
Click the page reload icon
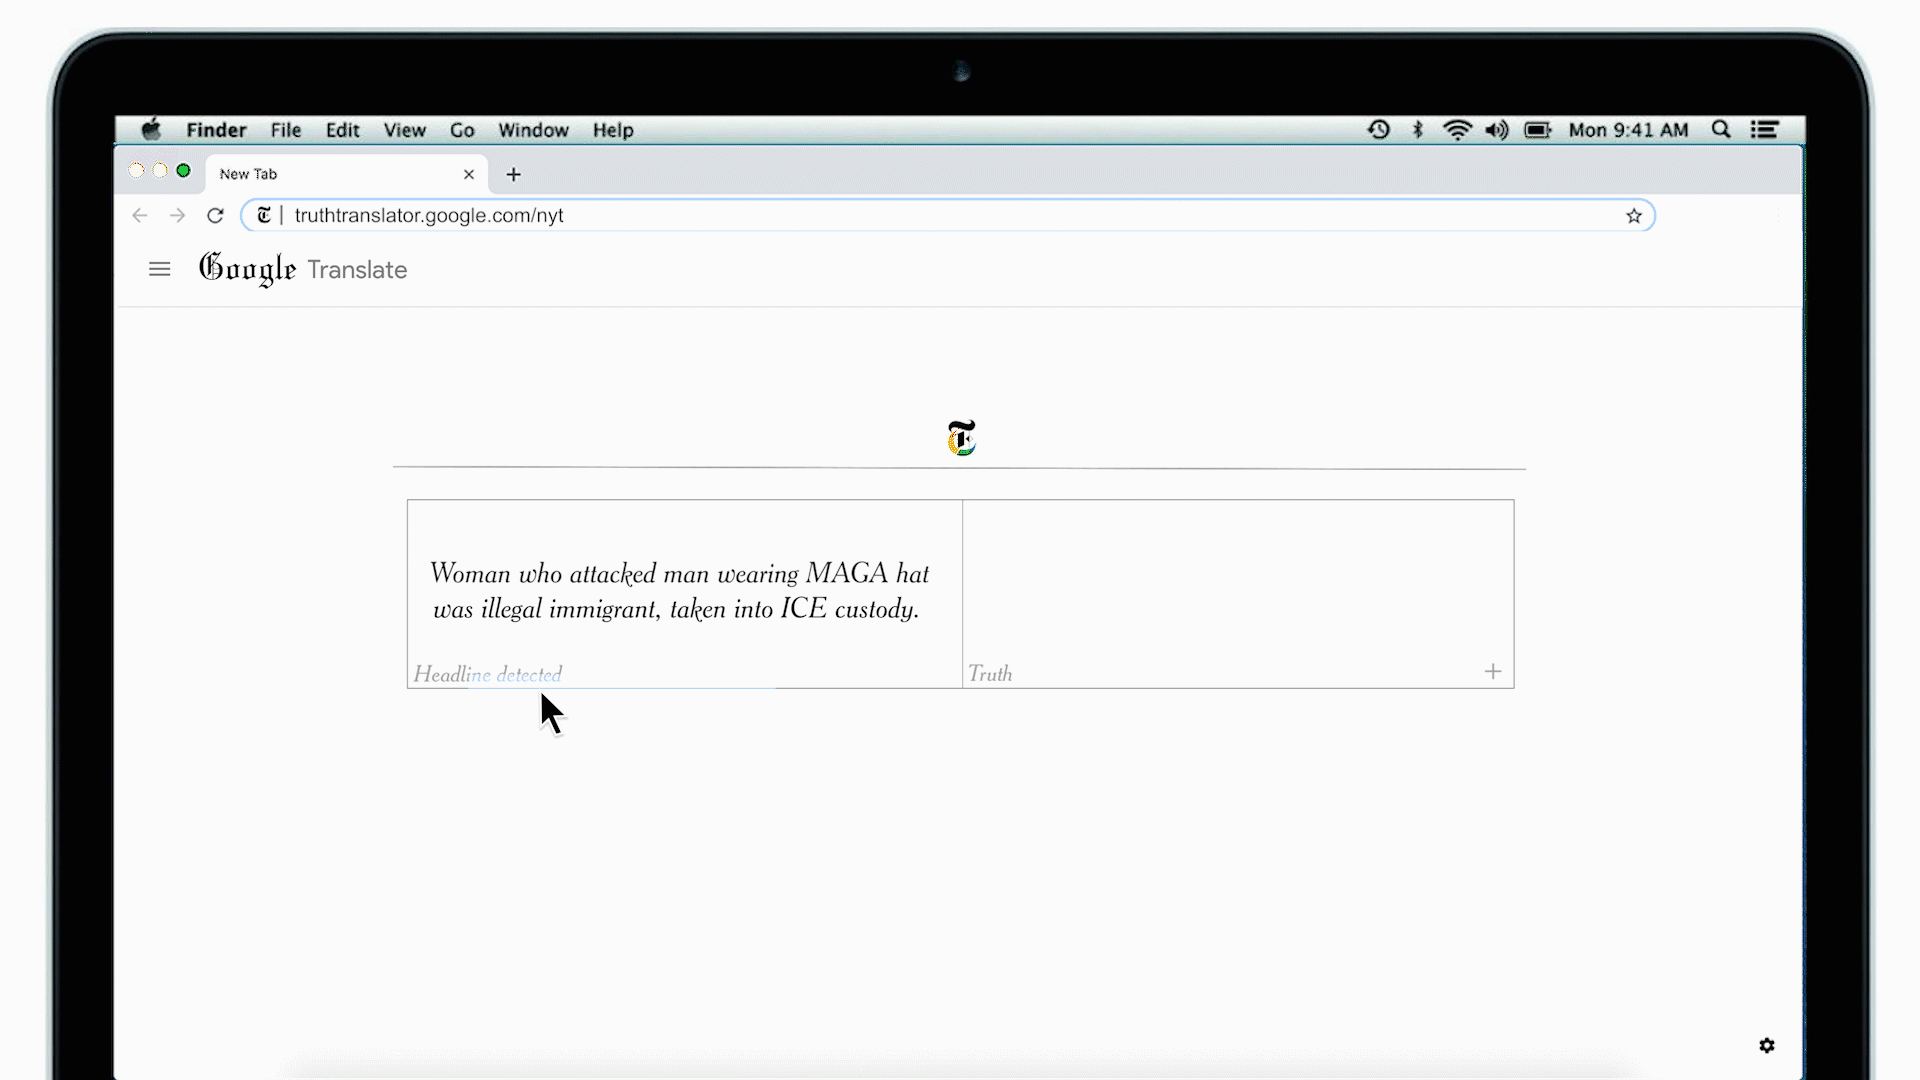point(215,215)
